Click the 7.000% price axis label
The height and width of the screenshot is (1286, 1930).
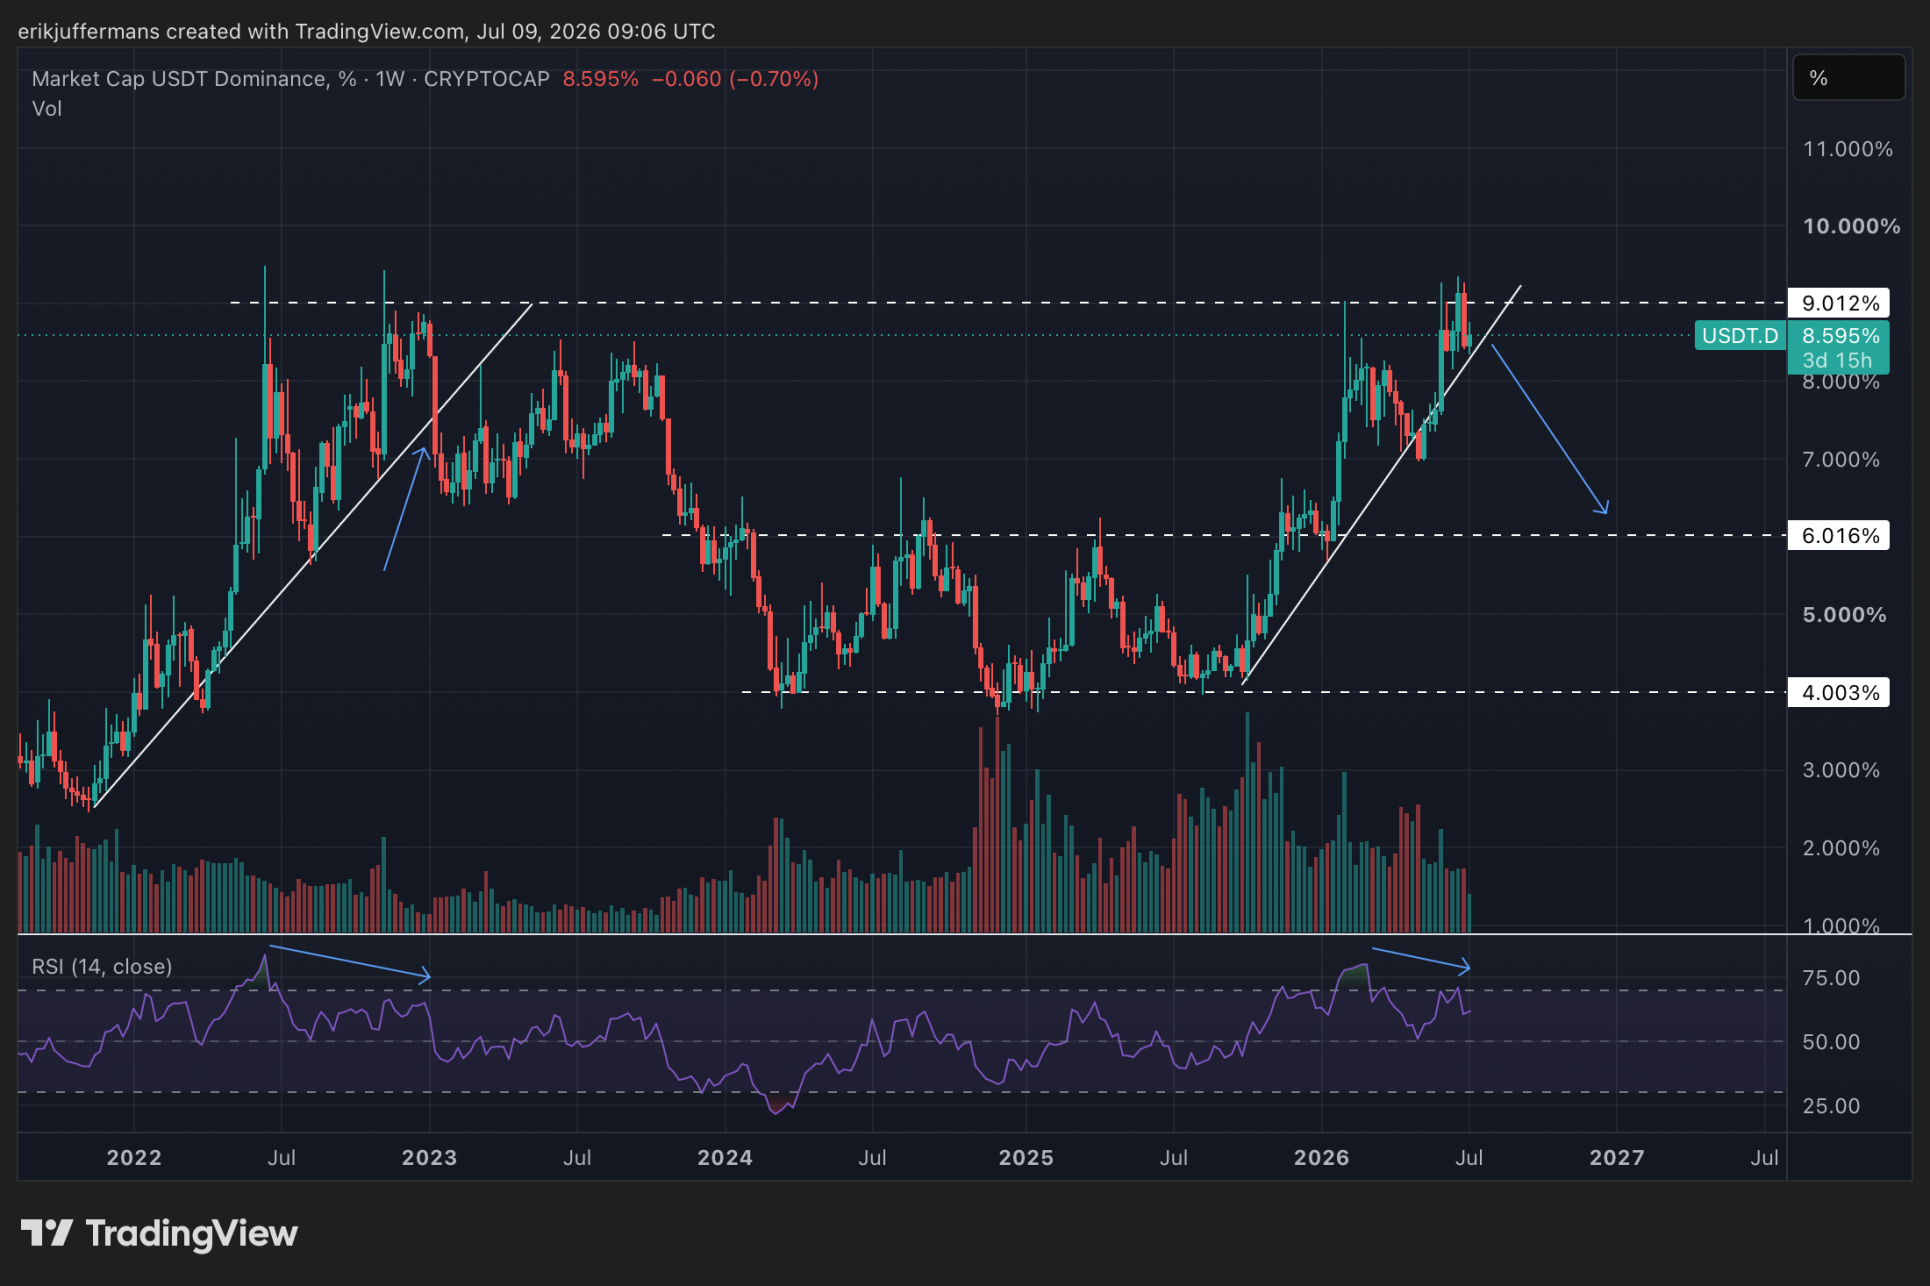1841,460
